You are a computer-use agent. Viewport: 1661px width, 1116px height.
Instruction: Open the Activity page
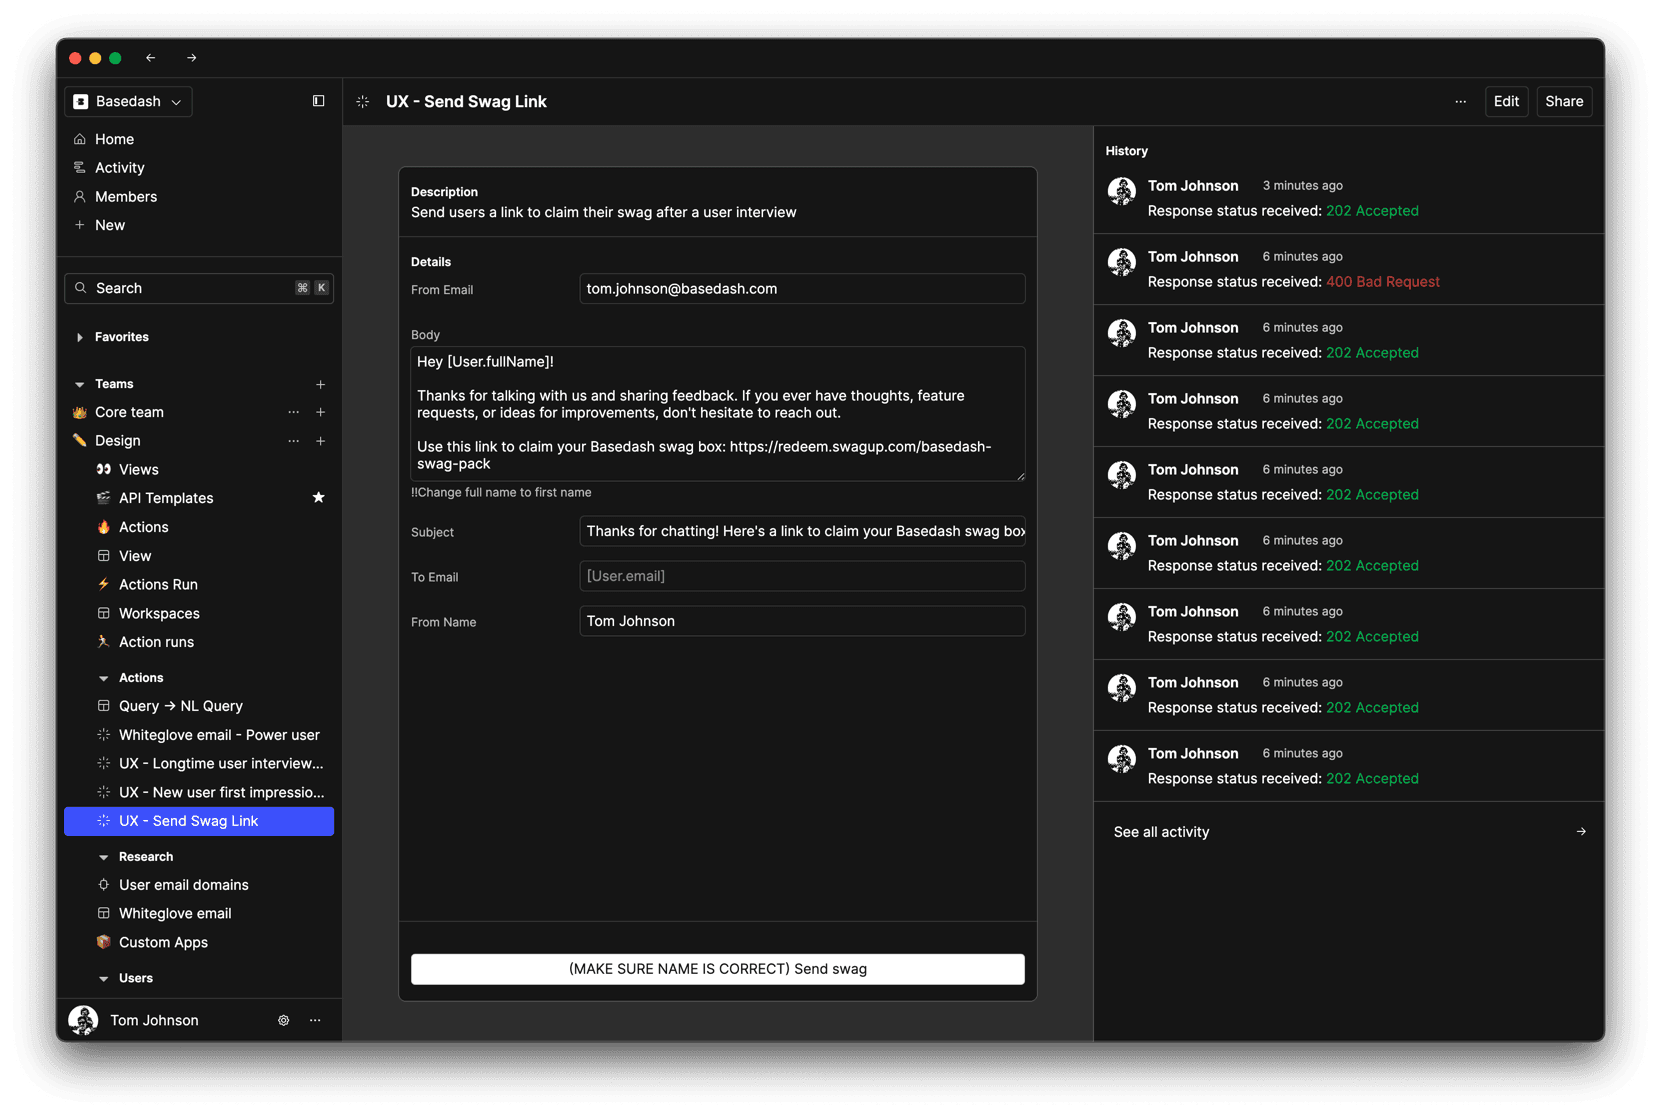pos(199,168)
